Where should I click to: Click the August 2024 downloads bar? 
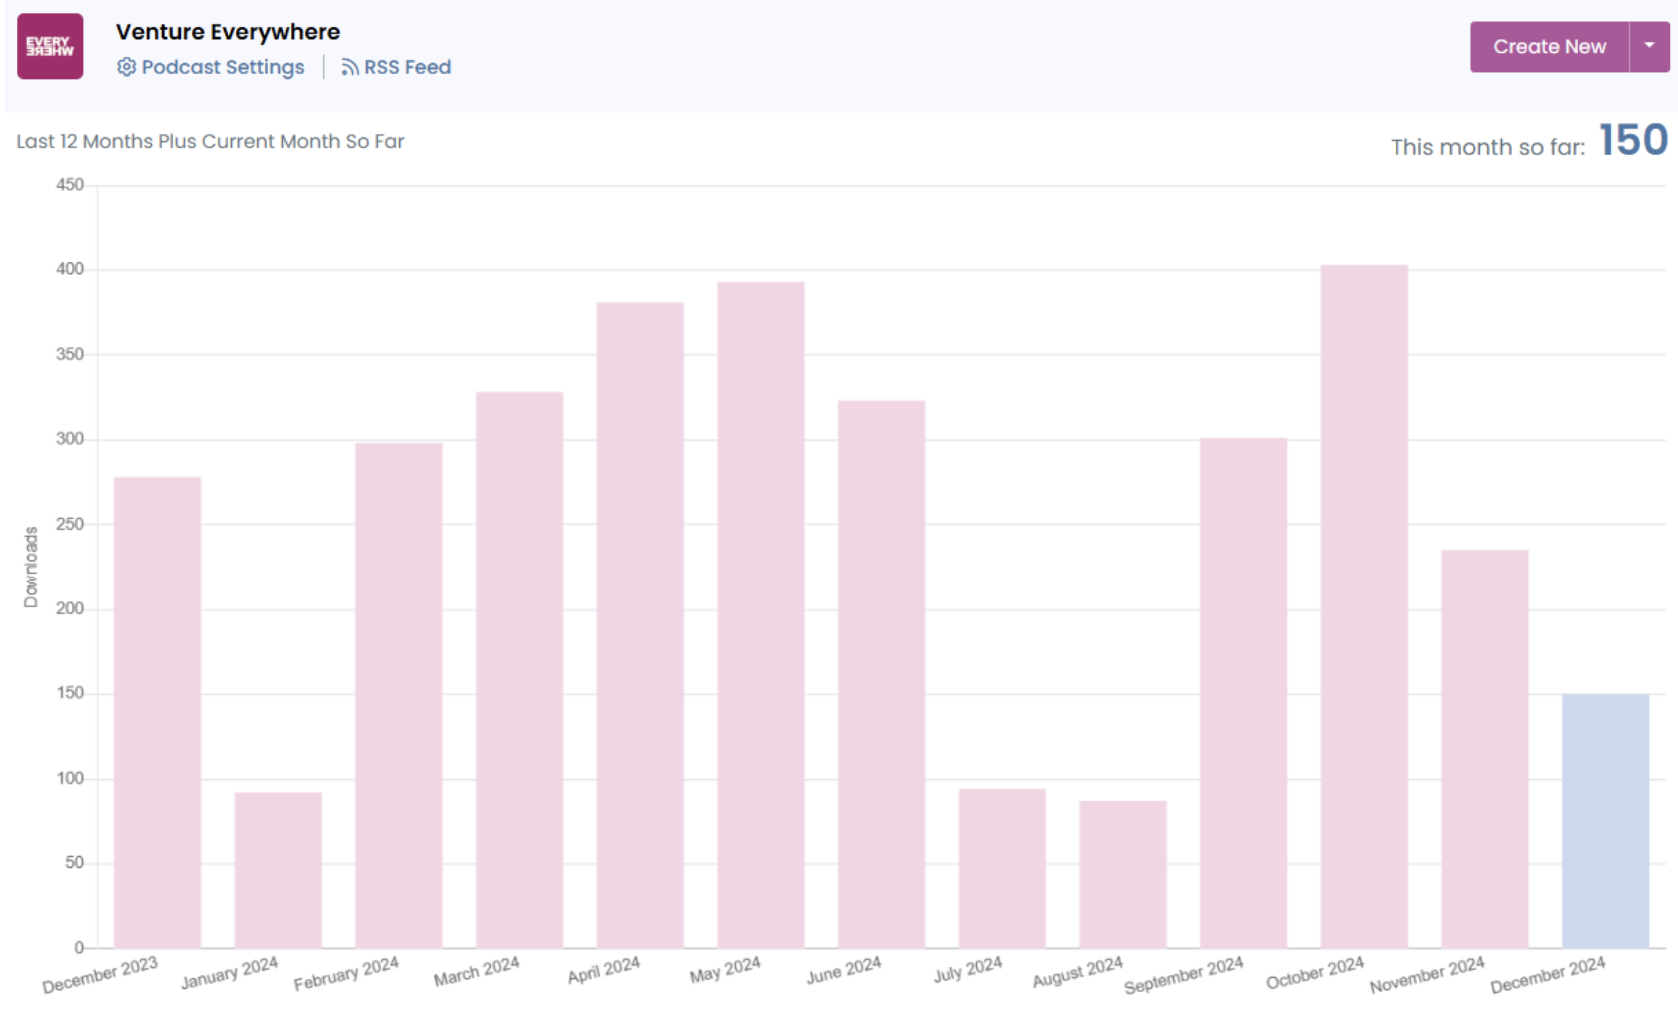coord(1123,874)
